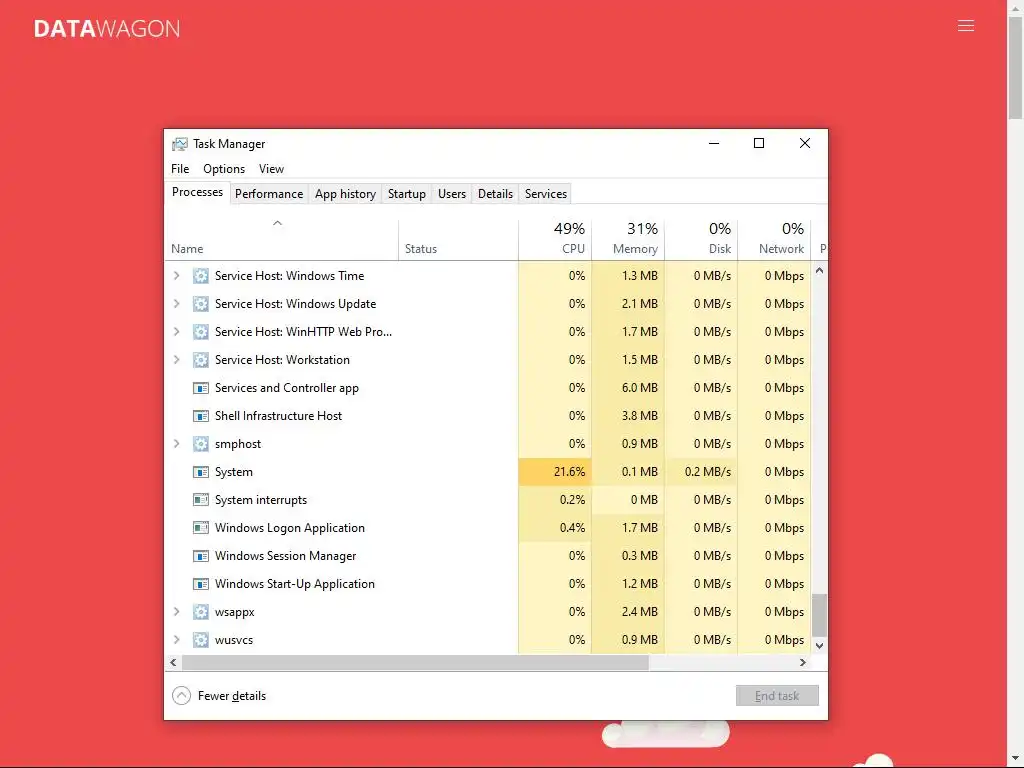Click the System interrupts process icon

(x=200, y=500)
